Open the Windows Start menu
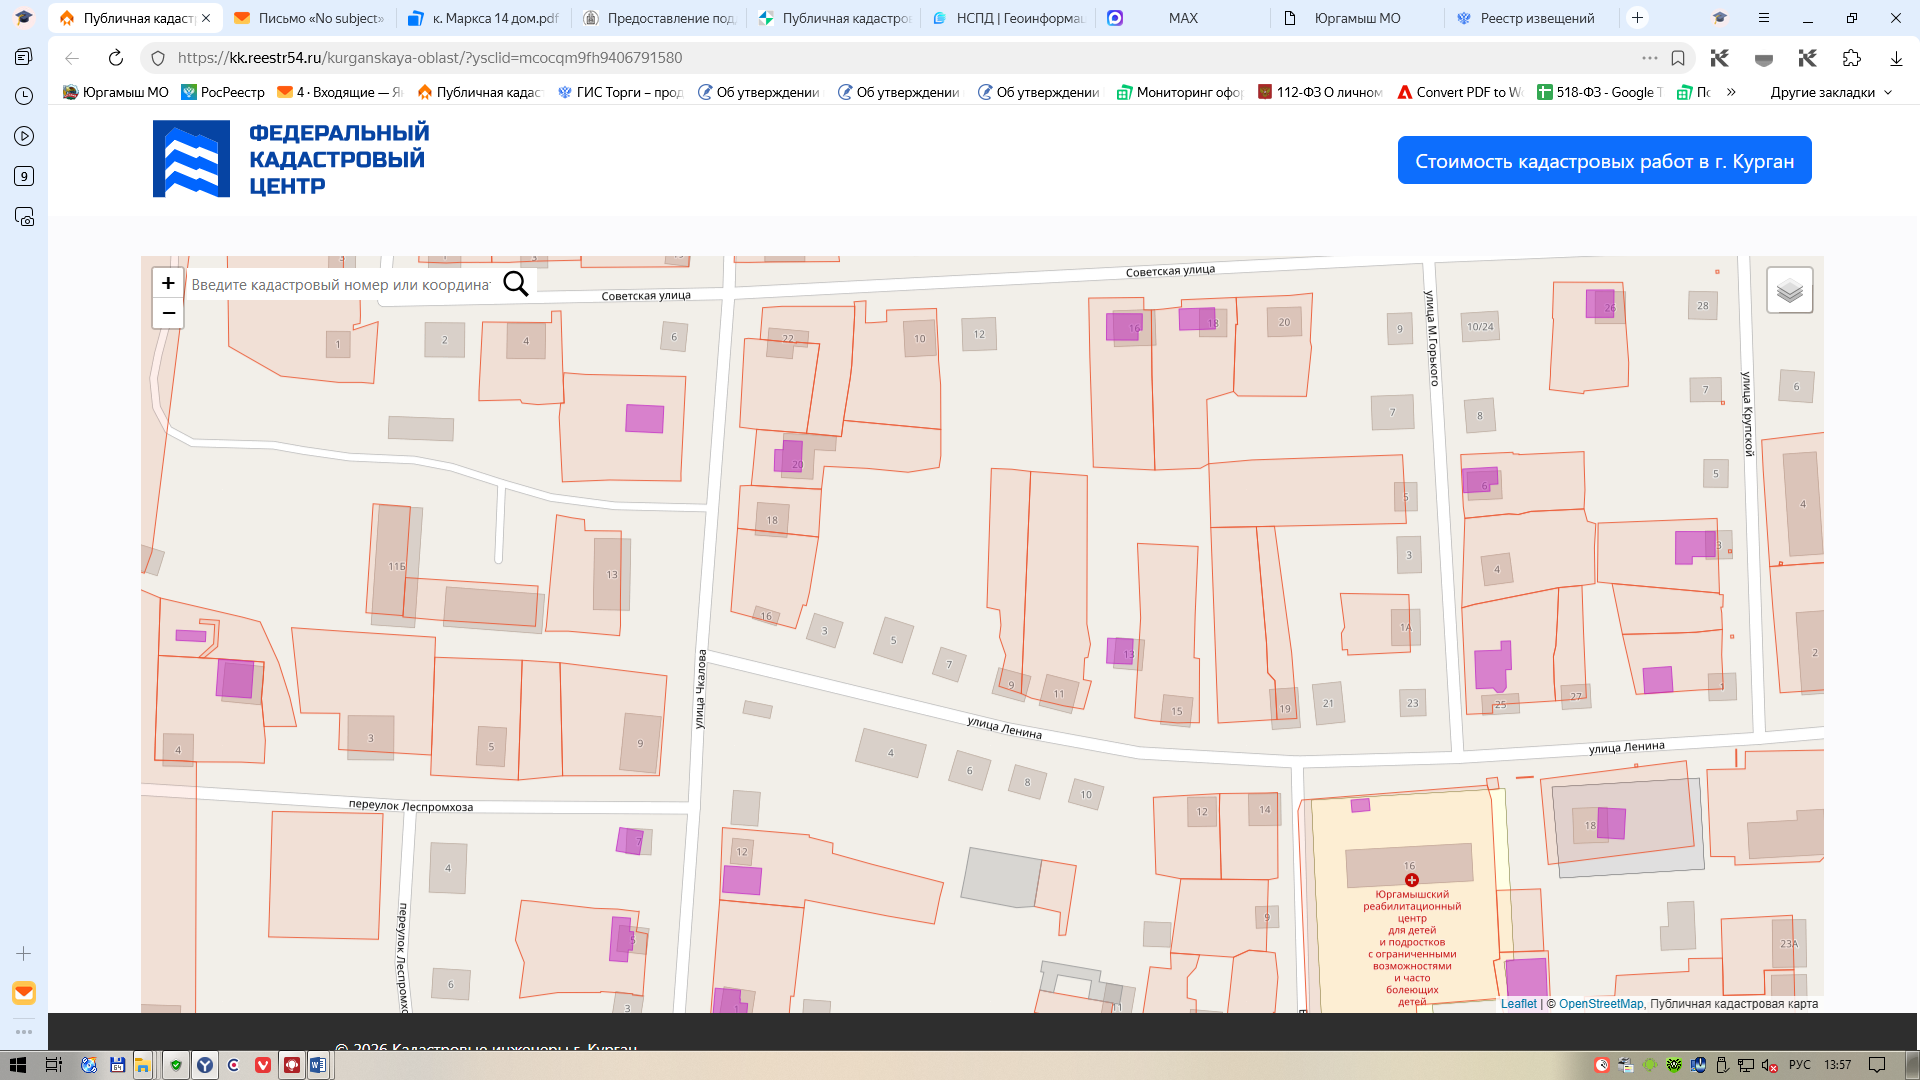The image size is (1920, 1080). click(18, 1065)
